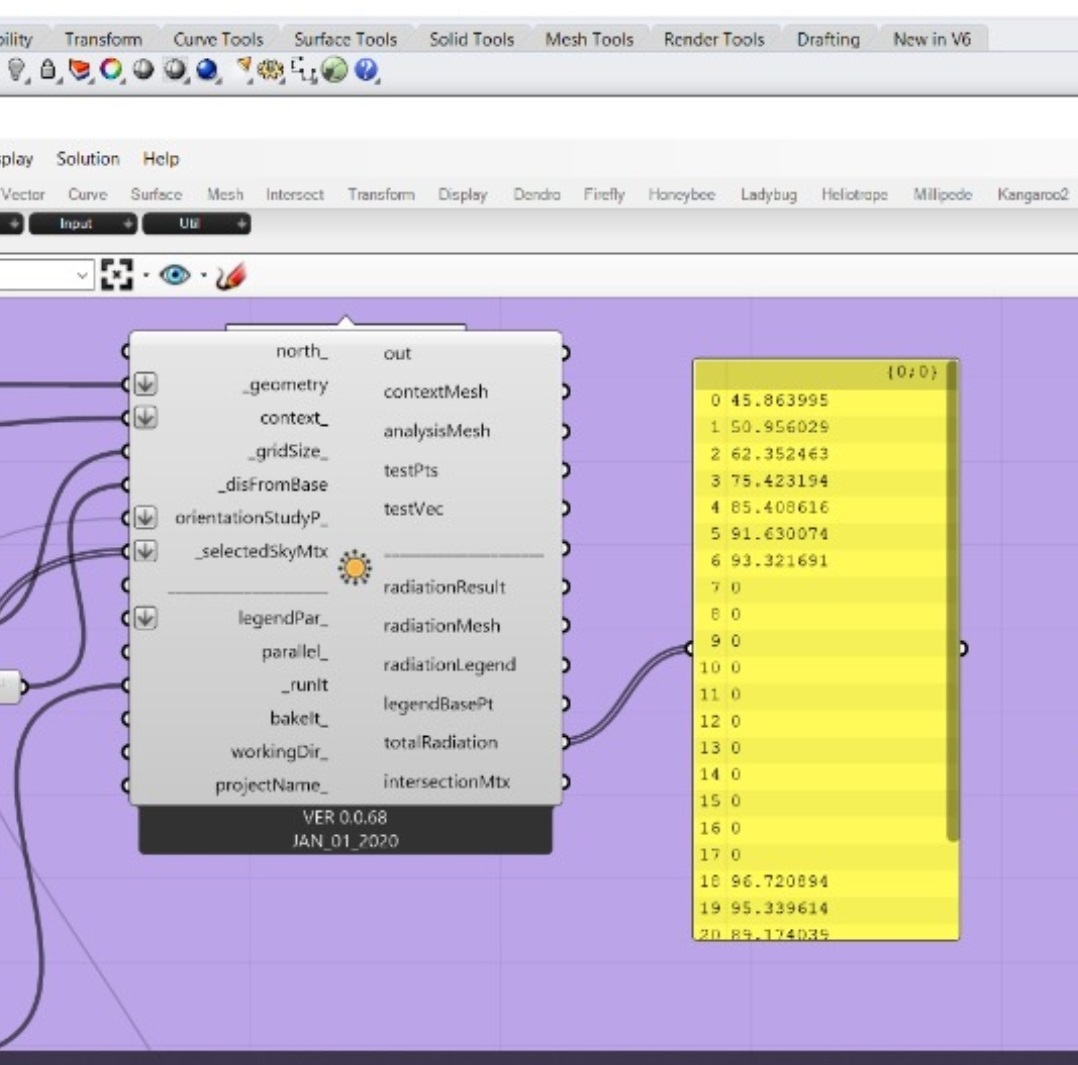Click the arrow icon beside legendPar_ input
This screenshot has width=1078, height=1065.
coord(145,617)
